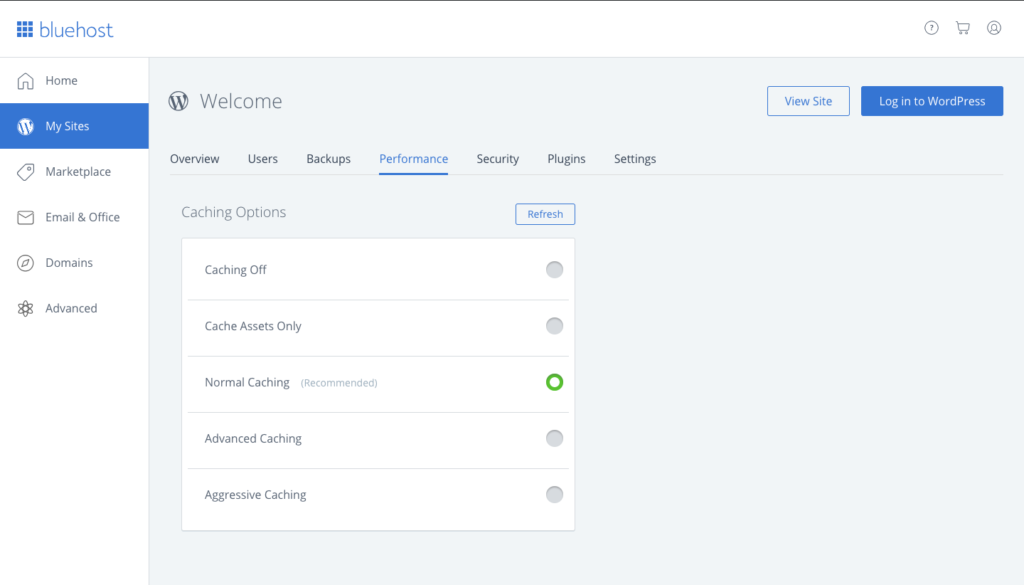The height and width of the screenshot is (585, 1024).
Task: Click the Home house icon in sidebar
Action: 25,80
